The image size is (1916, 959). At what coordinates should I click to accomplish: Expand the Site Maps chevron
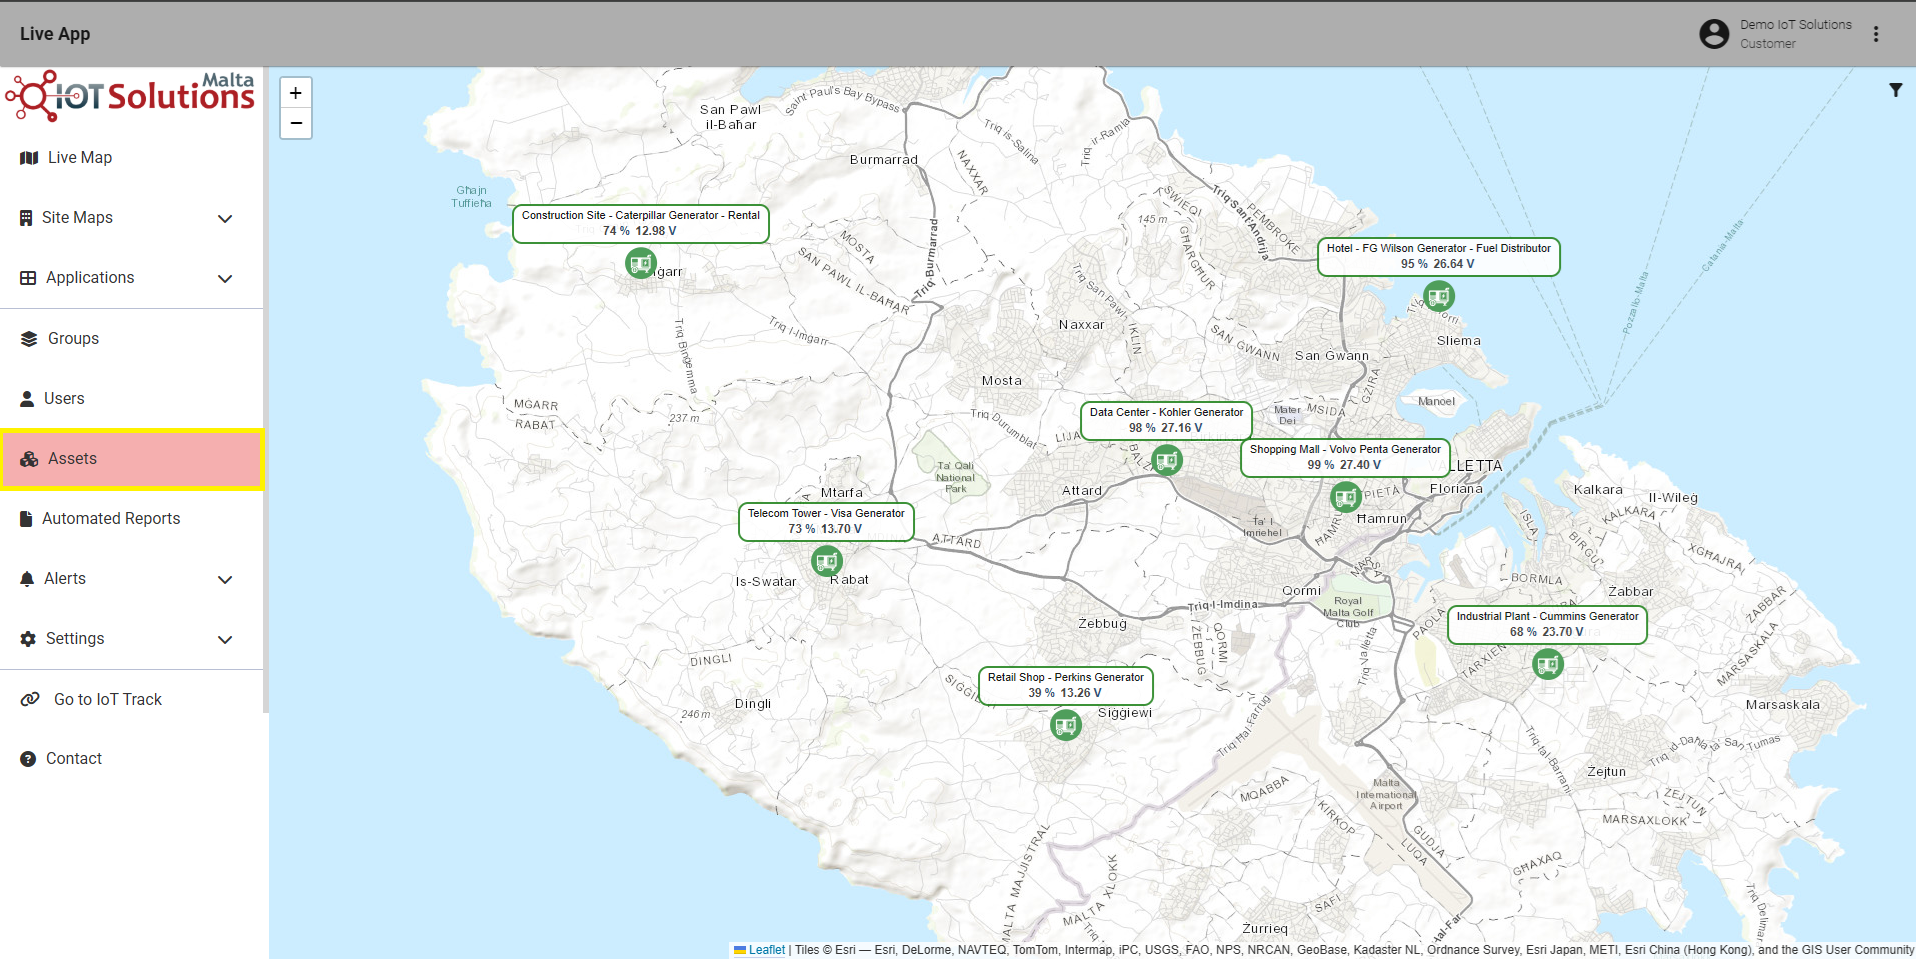pos(225,219)
